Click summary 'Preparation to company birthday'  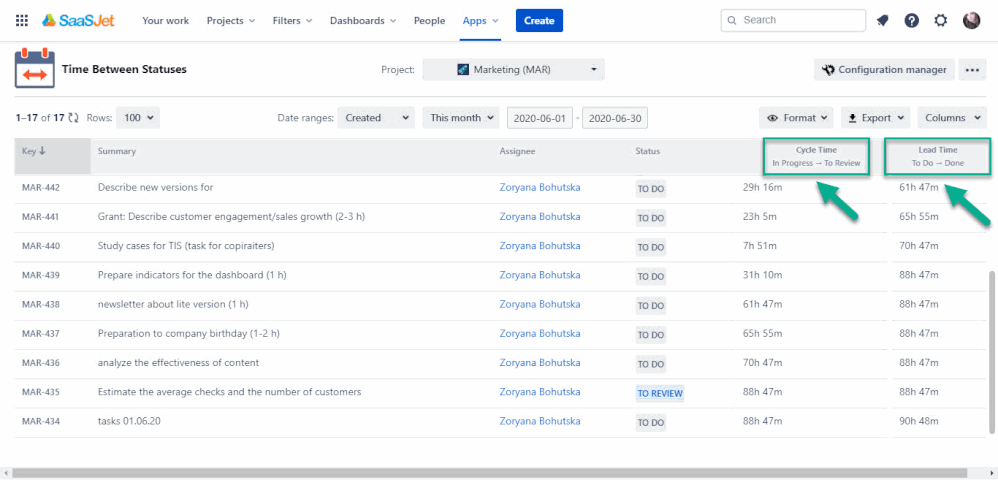click(x=188, y=334)
